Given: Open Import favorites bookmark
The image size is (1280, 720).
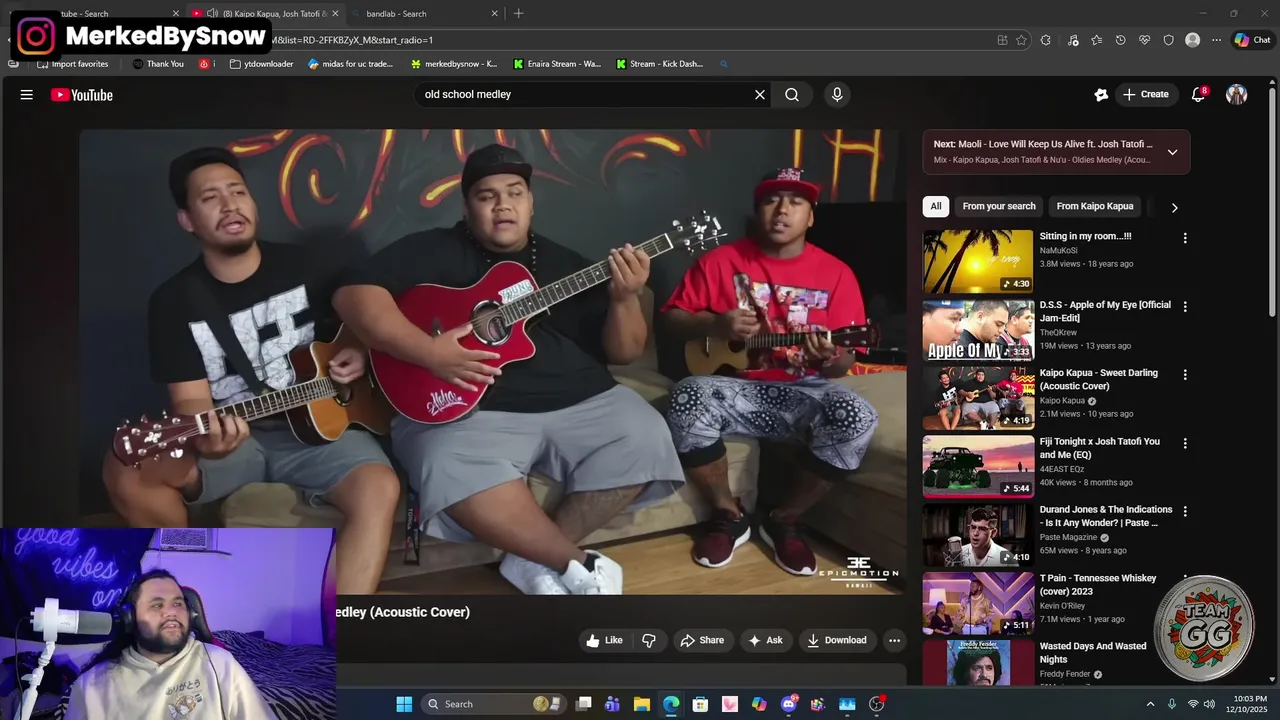Looking at the screenshot, I should (x=73, y=64).
